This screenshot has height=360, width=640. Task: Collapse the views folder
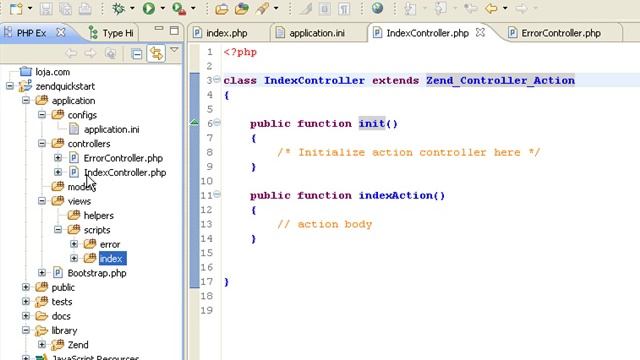tap(42, 201)
